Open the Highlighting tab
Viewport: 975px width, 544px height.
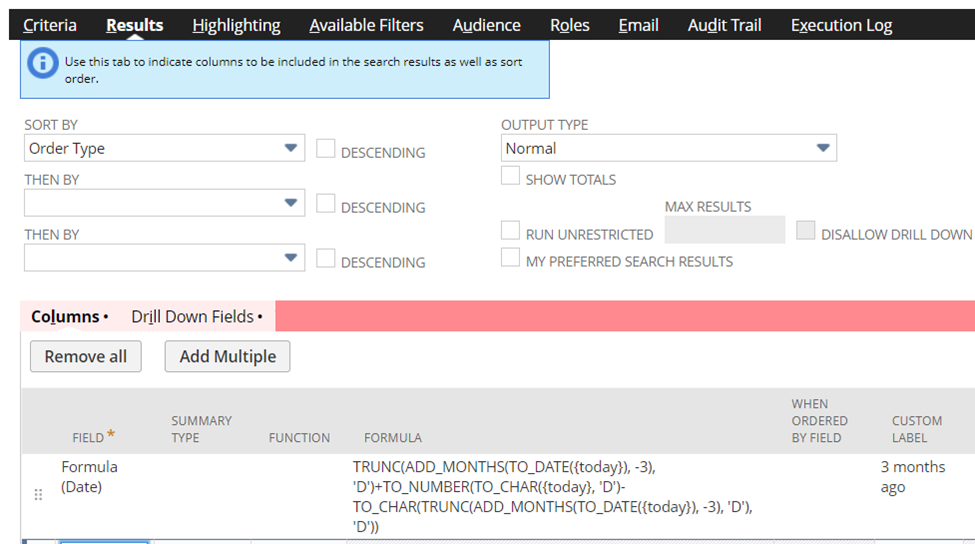pyautogui.click(x=236, y=25)
